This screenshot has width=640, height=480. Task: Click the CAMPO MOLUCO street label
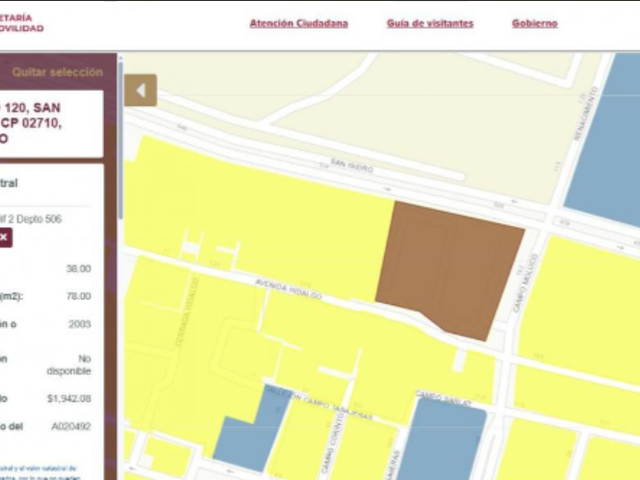(525, 283)
